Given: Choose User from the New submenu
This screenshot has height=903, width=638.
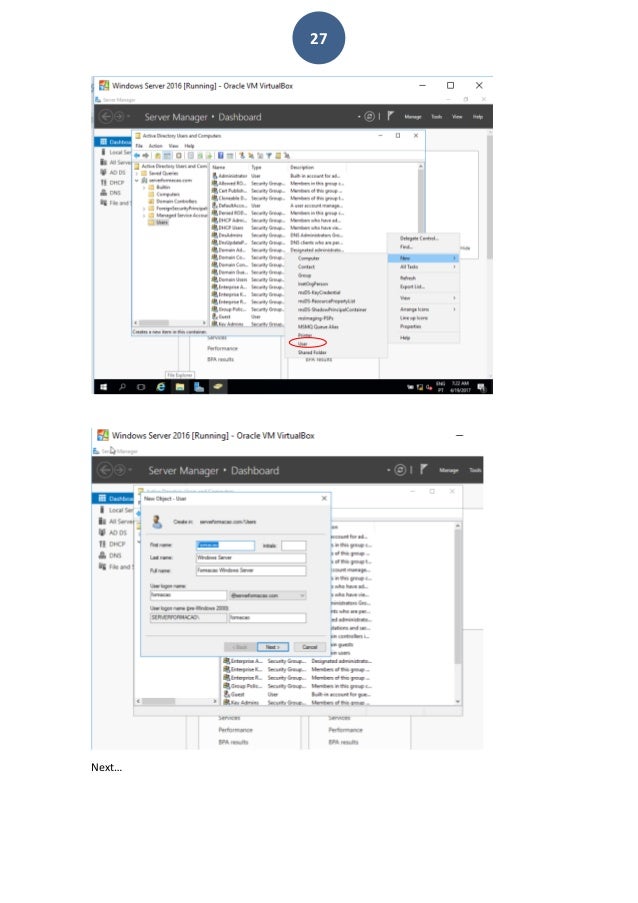Looking at the screenshot, I should (302, 344).
